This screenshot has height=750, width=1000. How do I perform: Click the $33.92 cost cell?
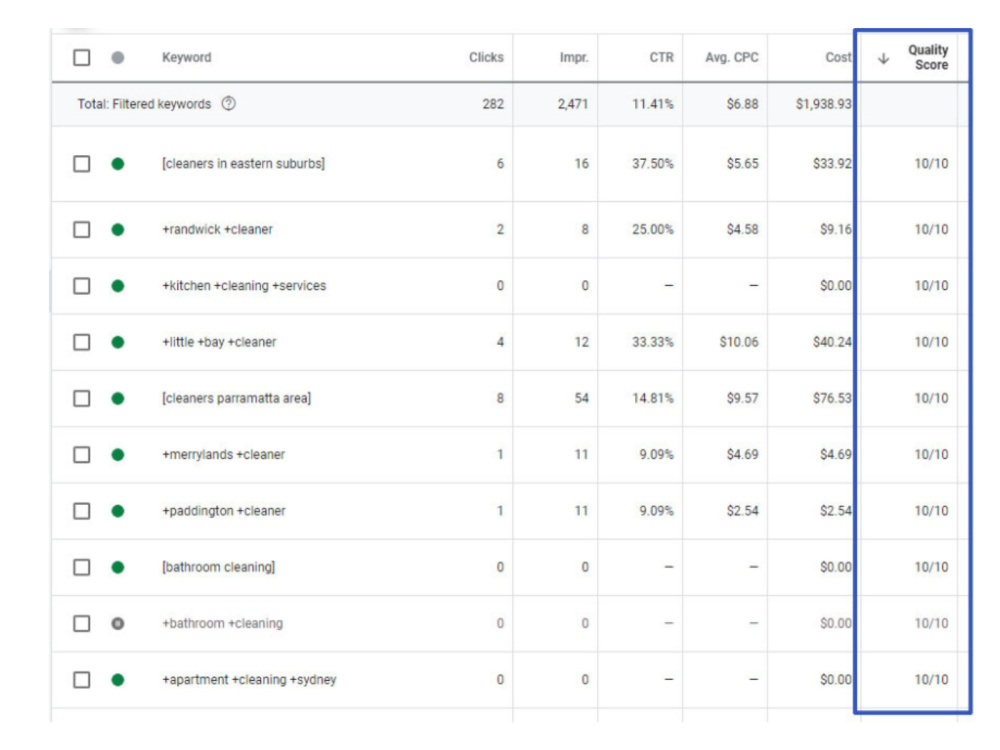coord(832,164)
